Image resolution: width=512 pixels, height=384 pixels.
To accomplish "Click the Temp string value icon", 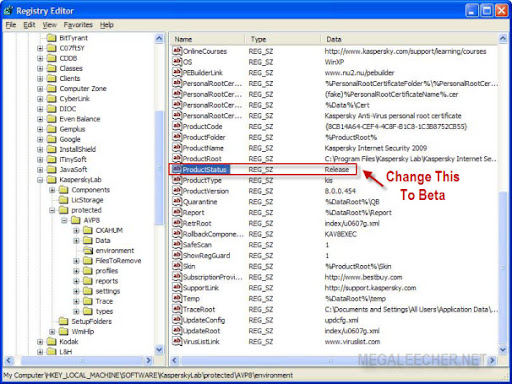I will [177, 298].
